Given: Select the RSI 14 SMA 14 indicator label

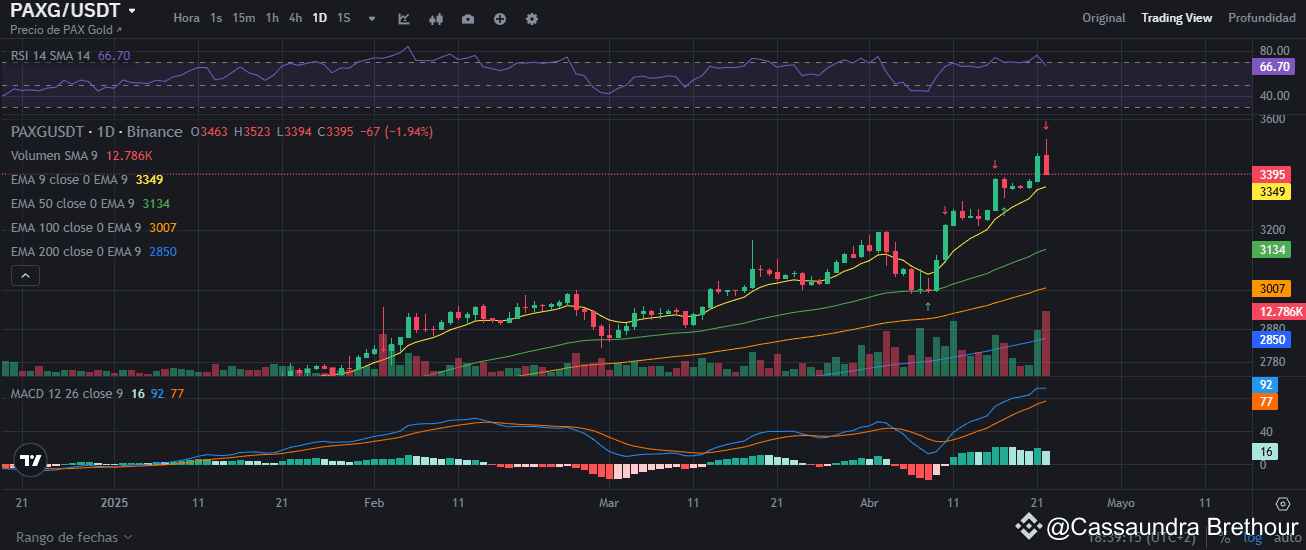Looking at the screenshot, I should click(51, 55).
